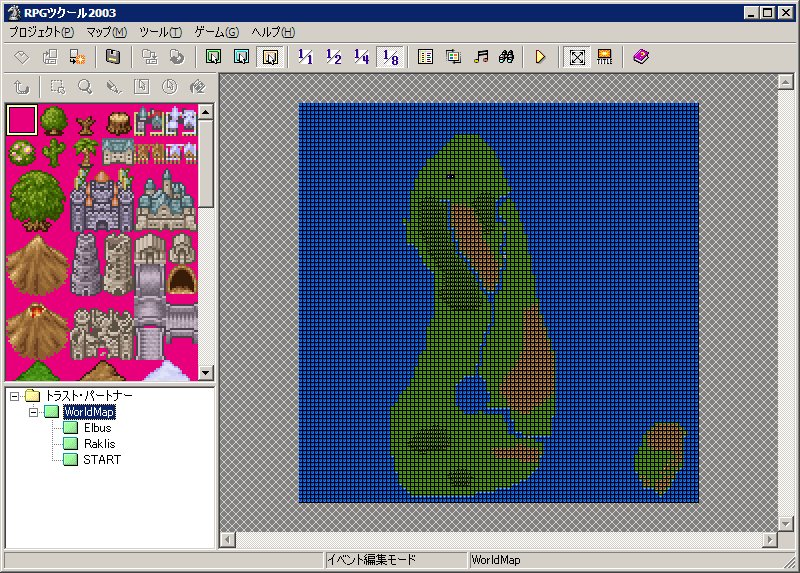Pick the tree stump tile

[118, 122]
